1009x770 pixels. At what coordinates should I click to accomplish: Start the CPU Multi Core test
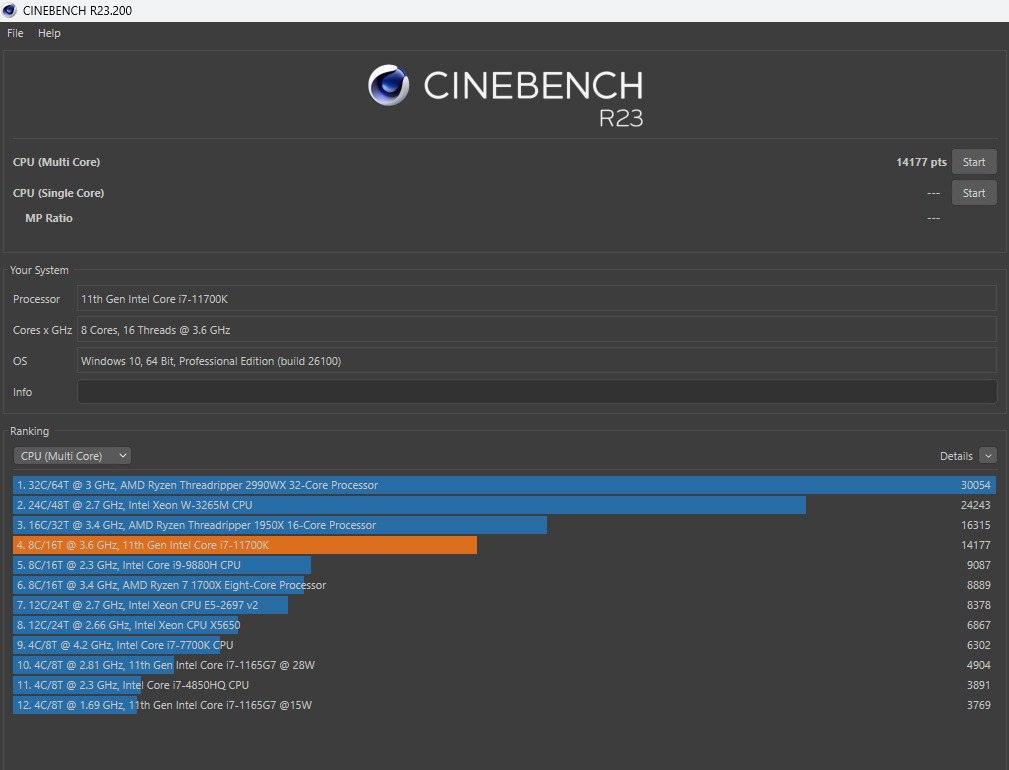[974, 162]
